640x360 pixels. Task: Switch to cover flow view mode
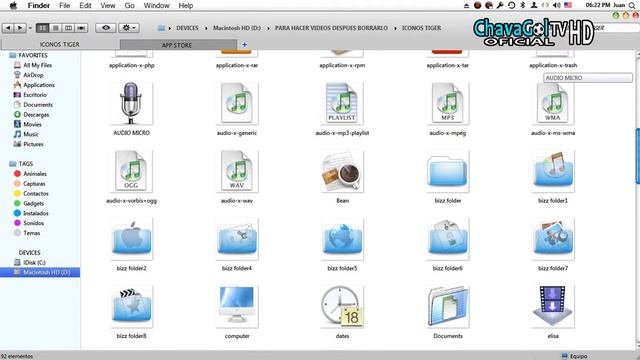[82, 28]
